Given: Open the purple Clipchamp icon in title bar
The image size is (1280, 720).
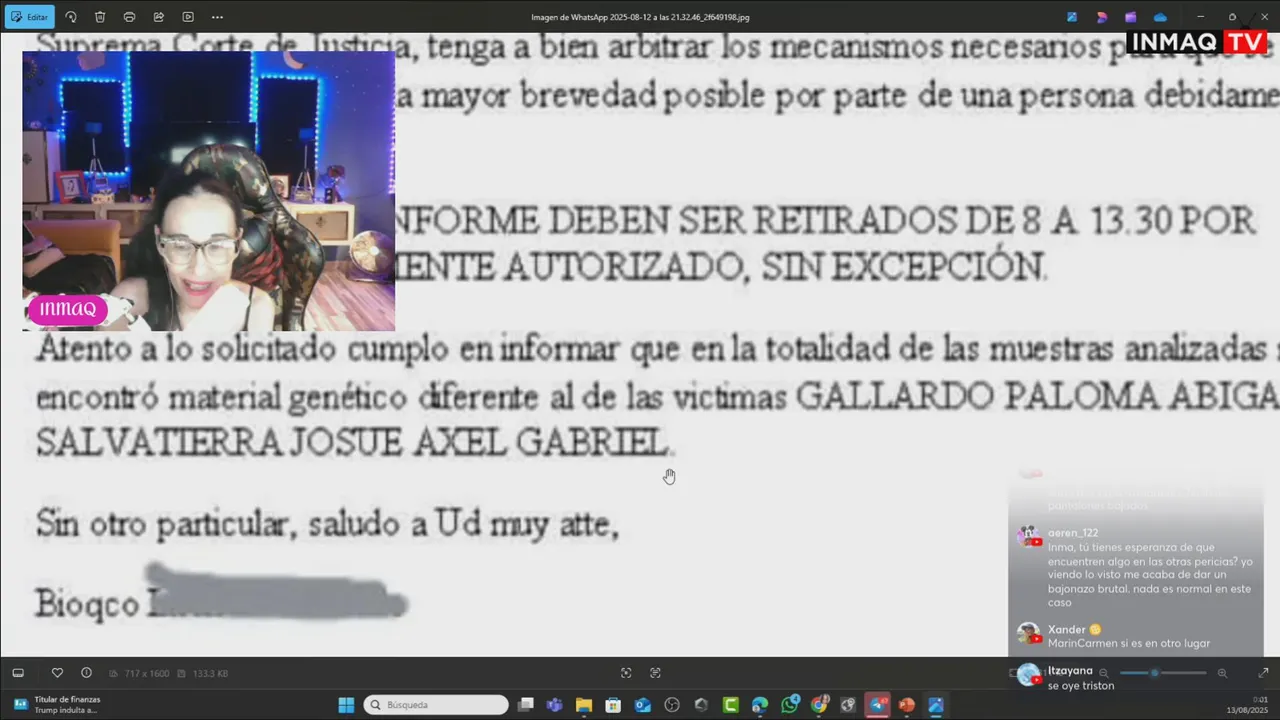Looking at the screenshot, I should pos(1130,17).
